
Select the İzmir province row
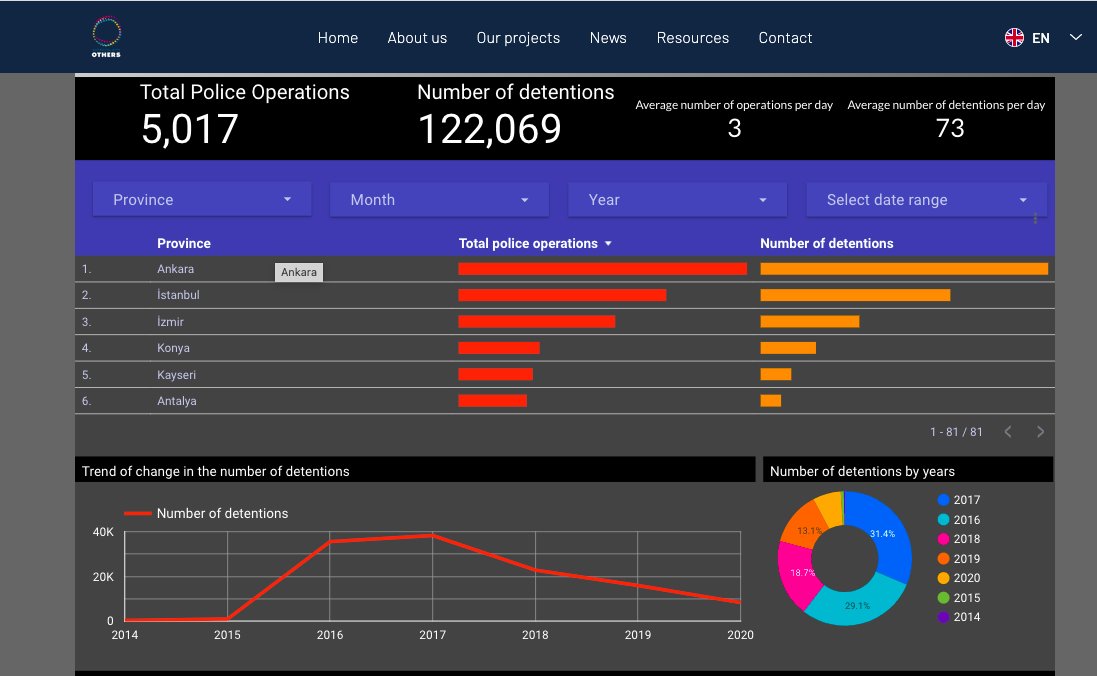coord(565,322)
